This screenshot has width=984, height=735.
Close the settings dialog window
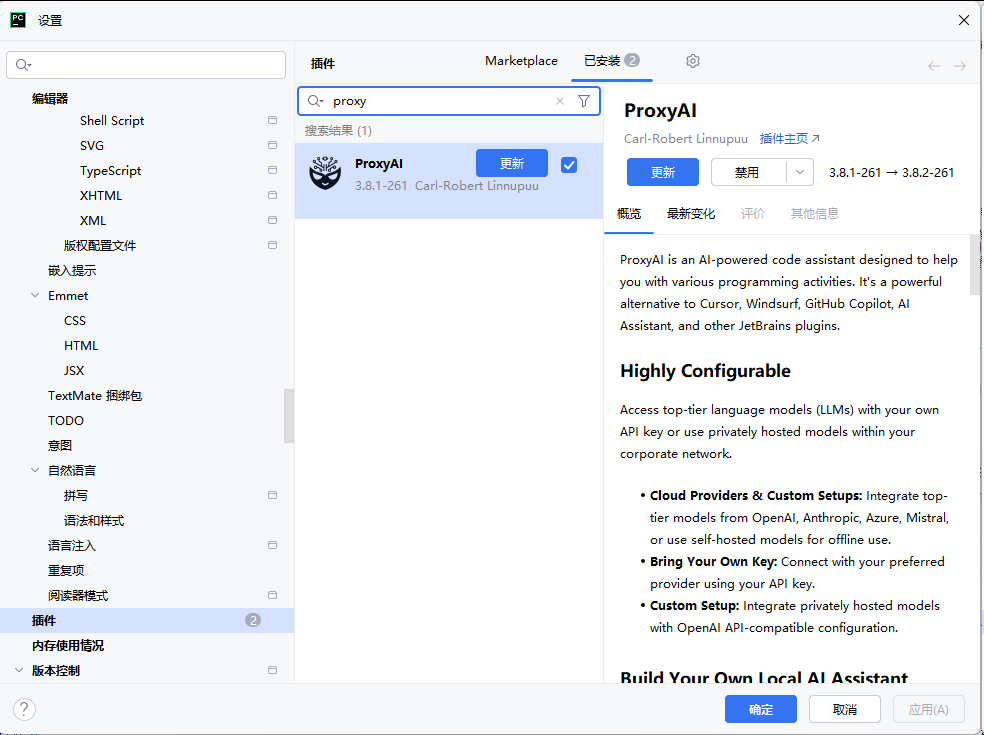[964, 20]
